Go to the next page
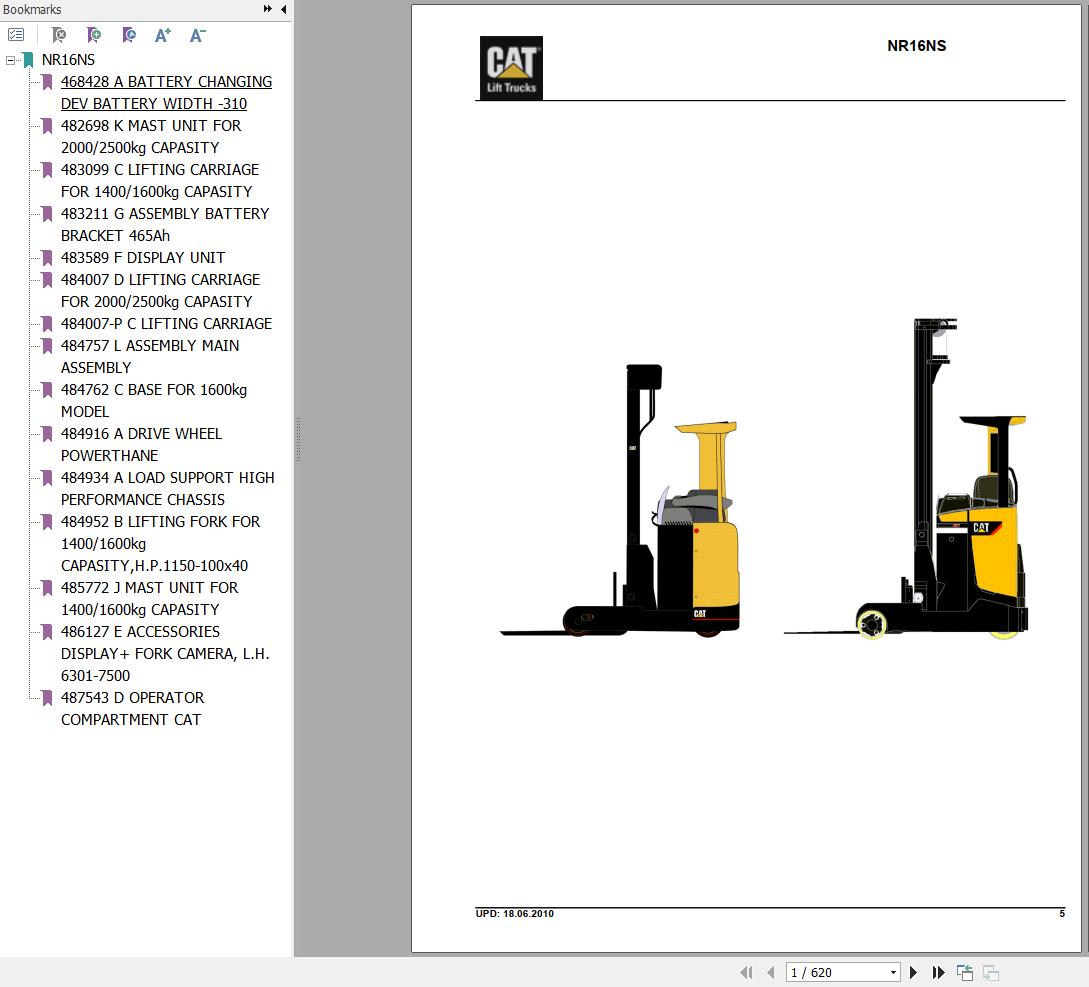Viewport: 1089px width, 987px height. (x=913, y=971)
